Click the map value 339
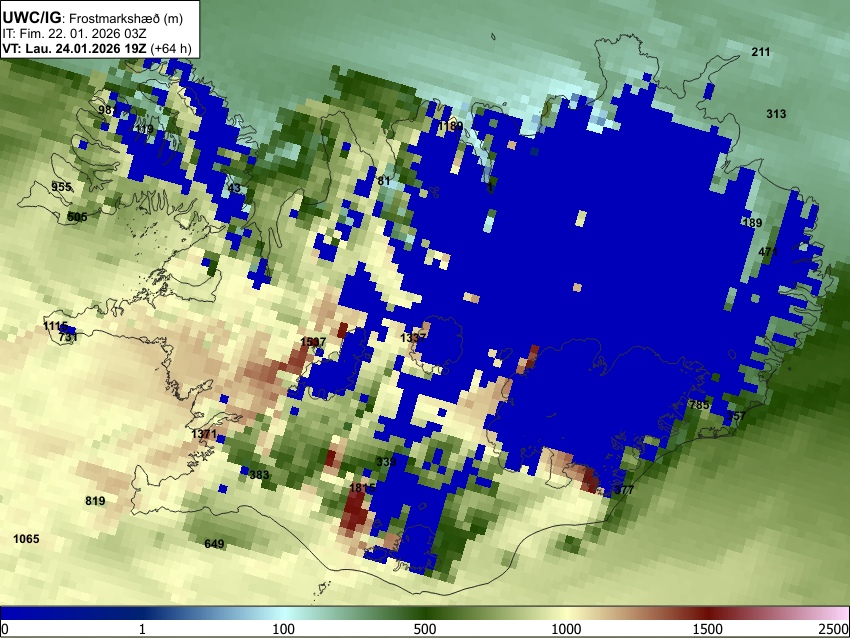This screenshot has width=850, height=638. 386,462
